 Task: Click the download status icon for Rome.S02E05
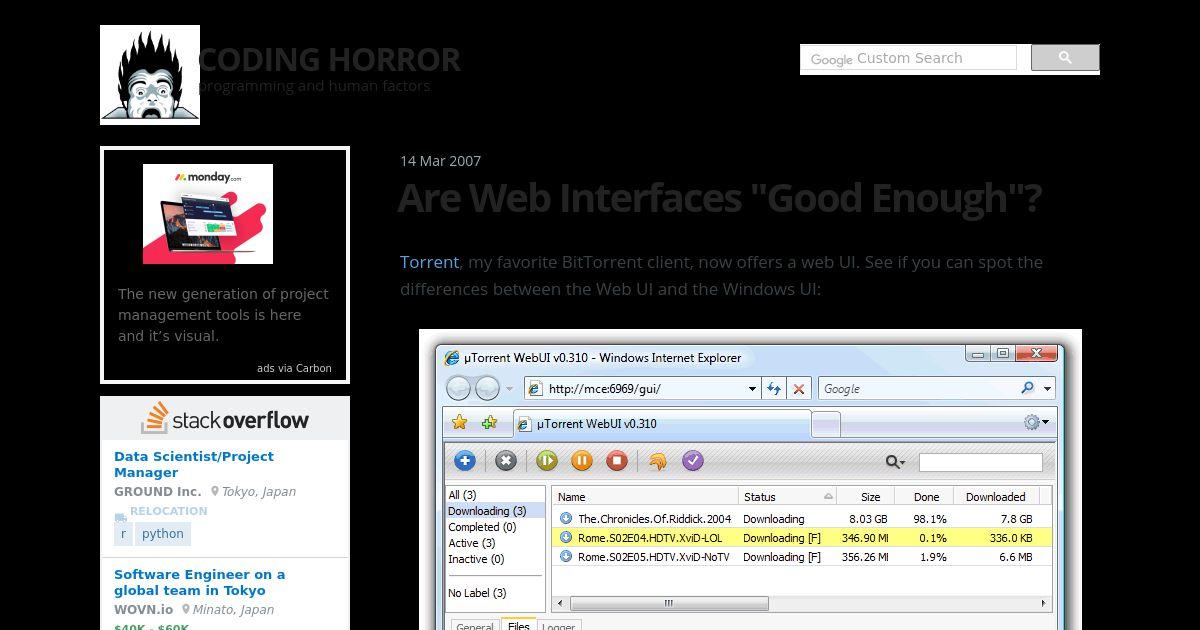(x=566, y=557)
